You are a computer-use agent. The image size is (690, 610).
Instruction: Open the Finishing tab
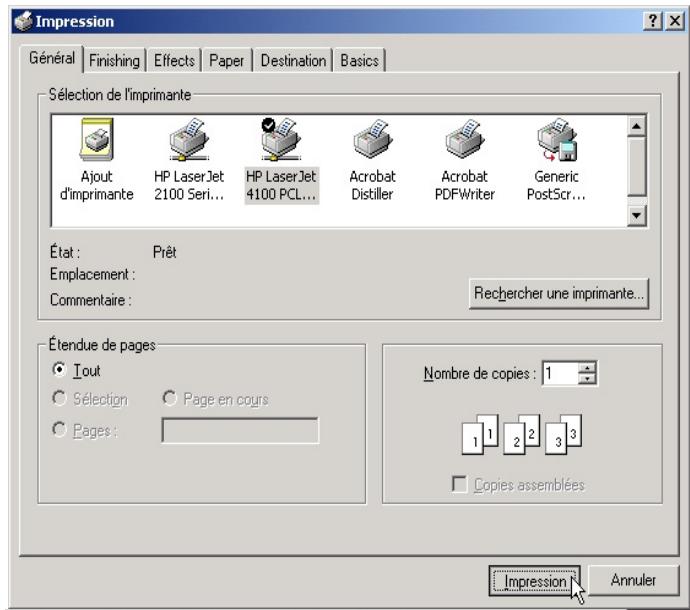[114, 60]
